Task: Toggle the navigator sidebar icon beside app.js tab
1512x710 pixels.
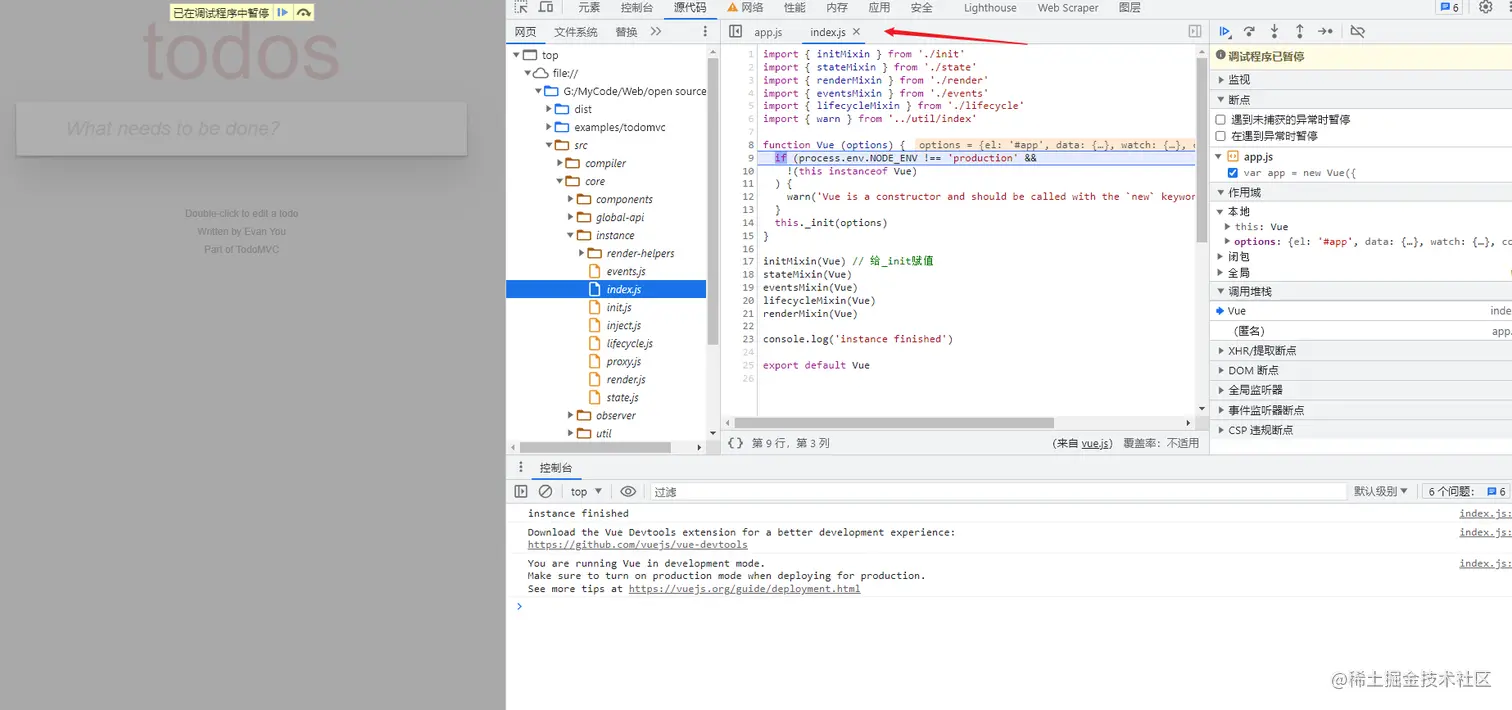Action: 735,32
